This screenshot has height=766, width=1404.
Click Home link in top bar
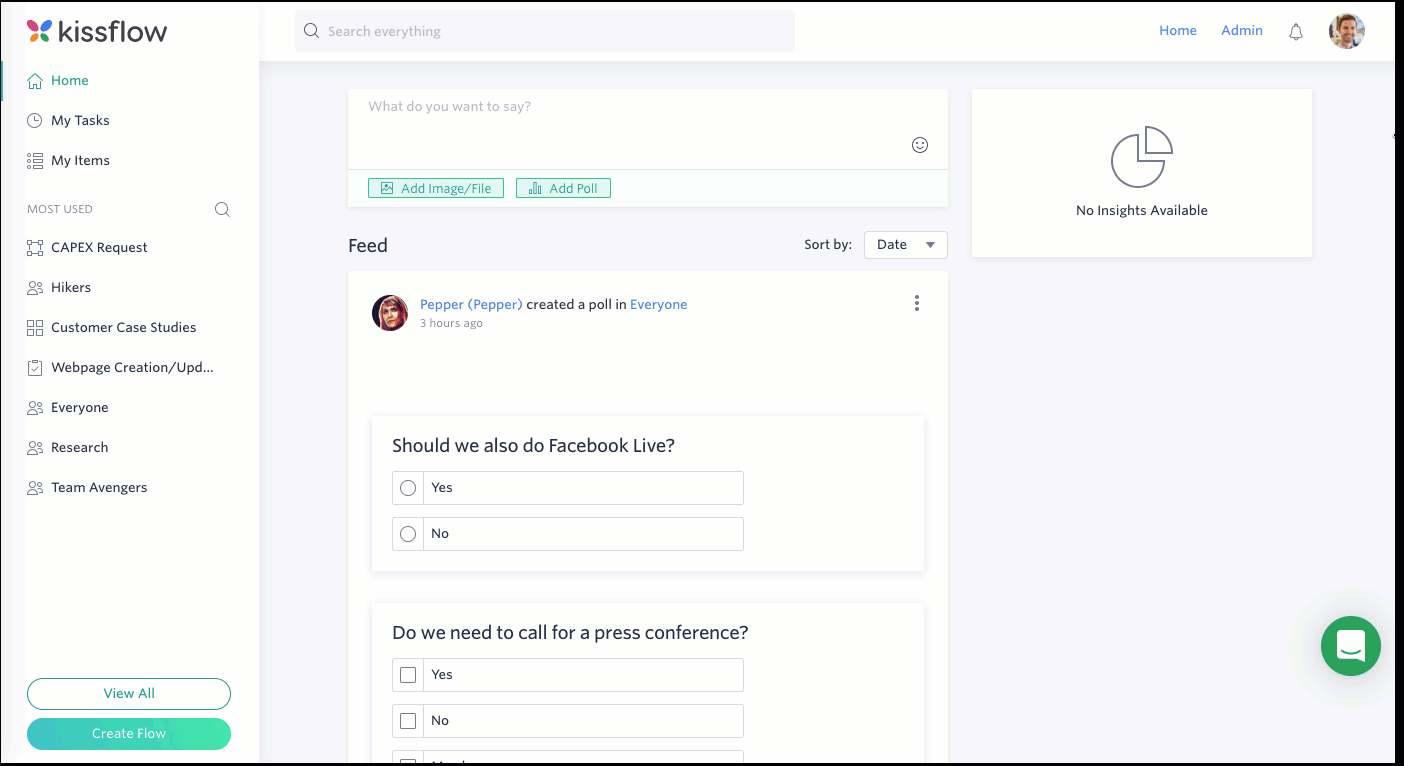click(x=1178, y=31)
